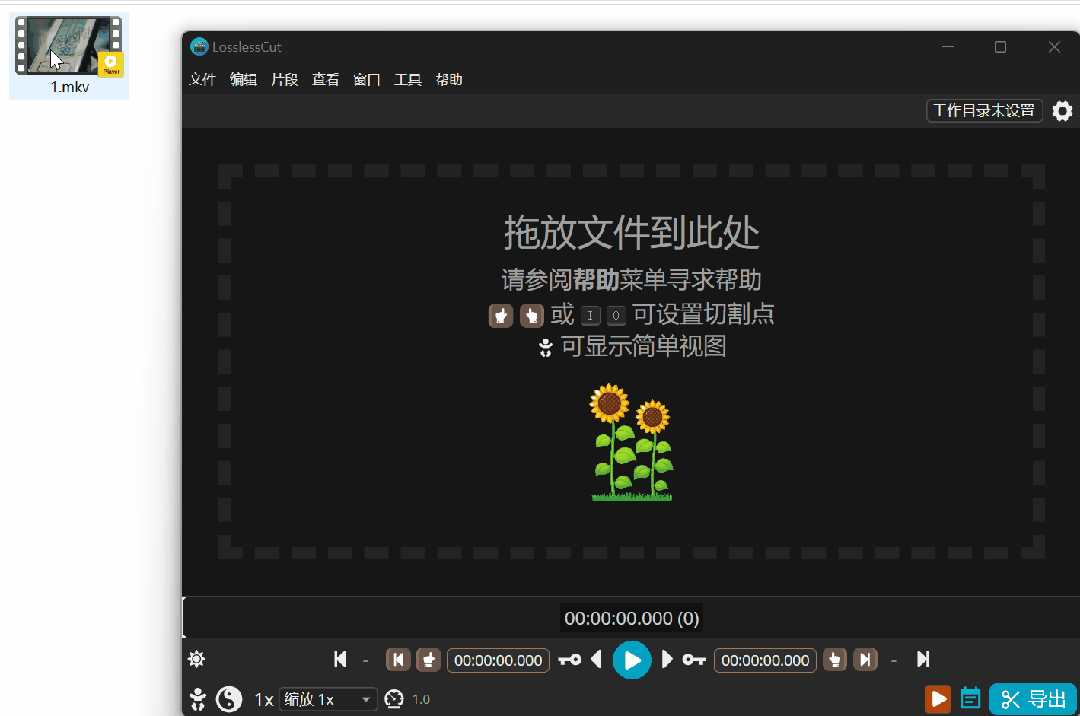Set segment start cut point with hand icon
Screen dimensions: 1080x716
(428, 660)
